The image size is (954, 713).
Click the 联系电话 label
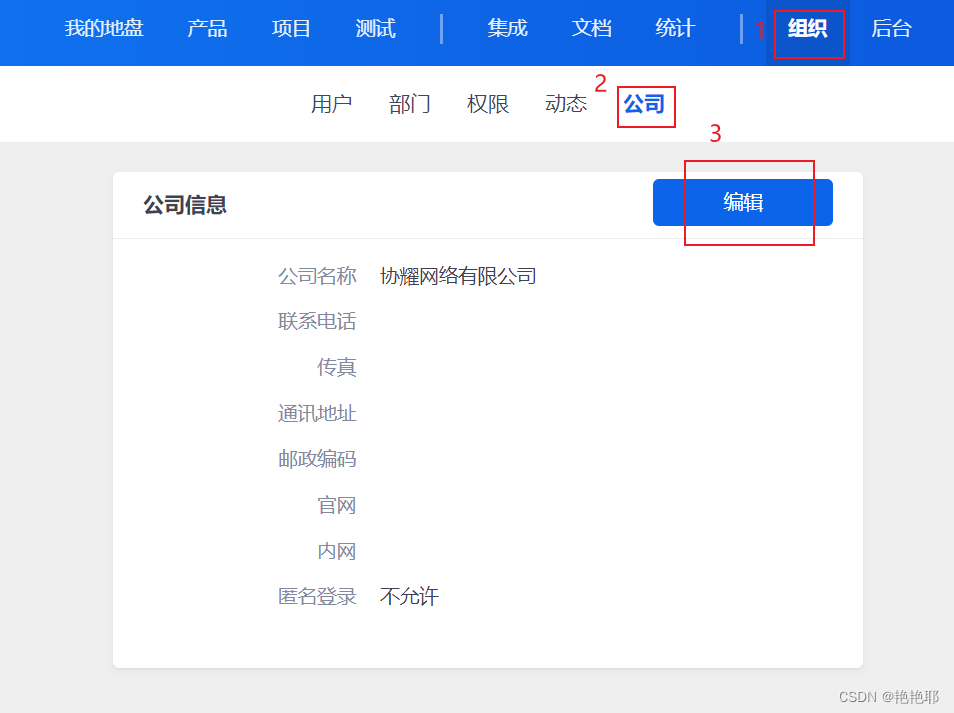coord(317,321)
